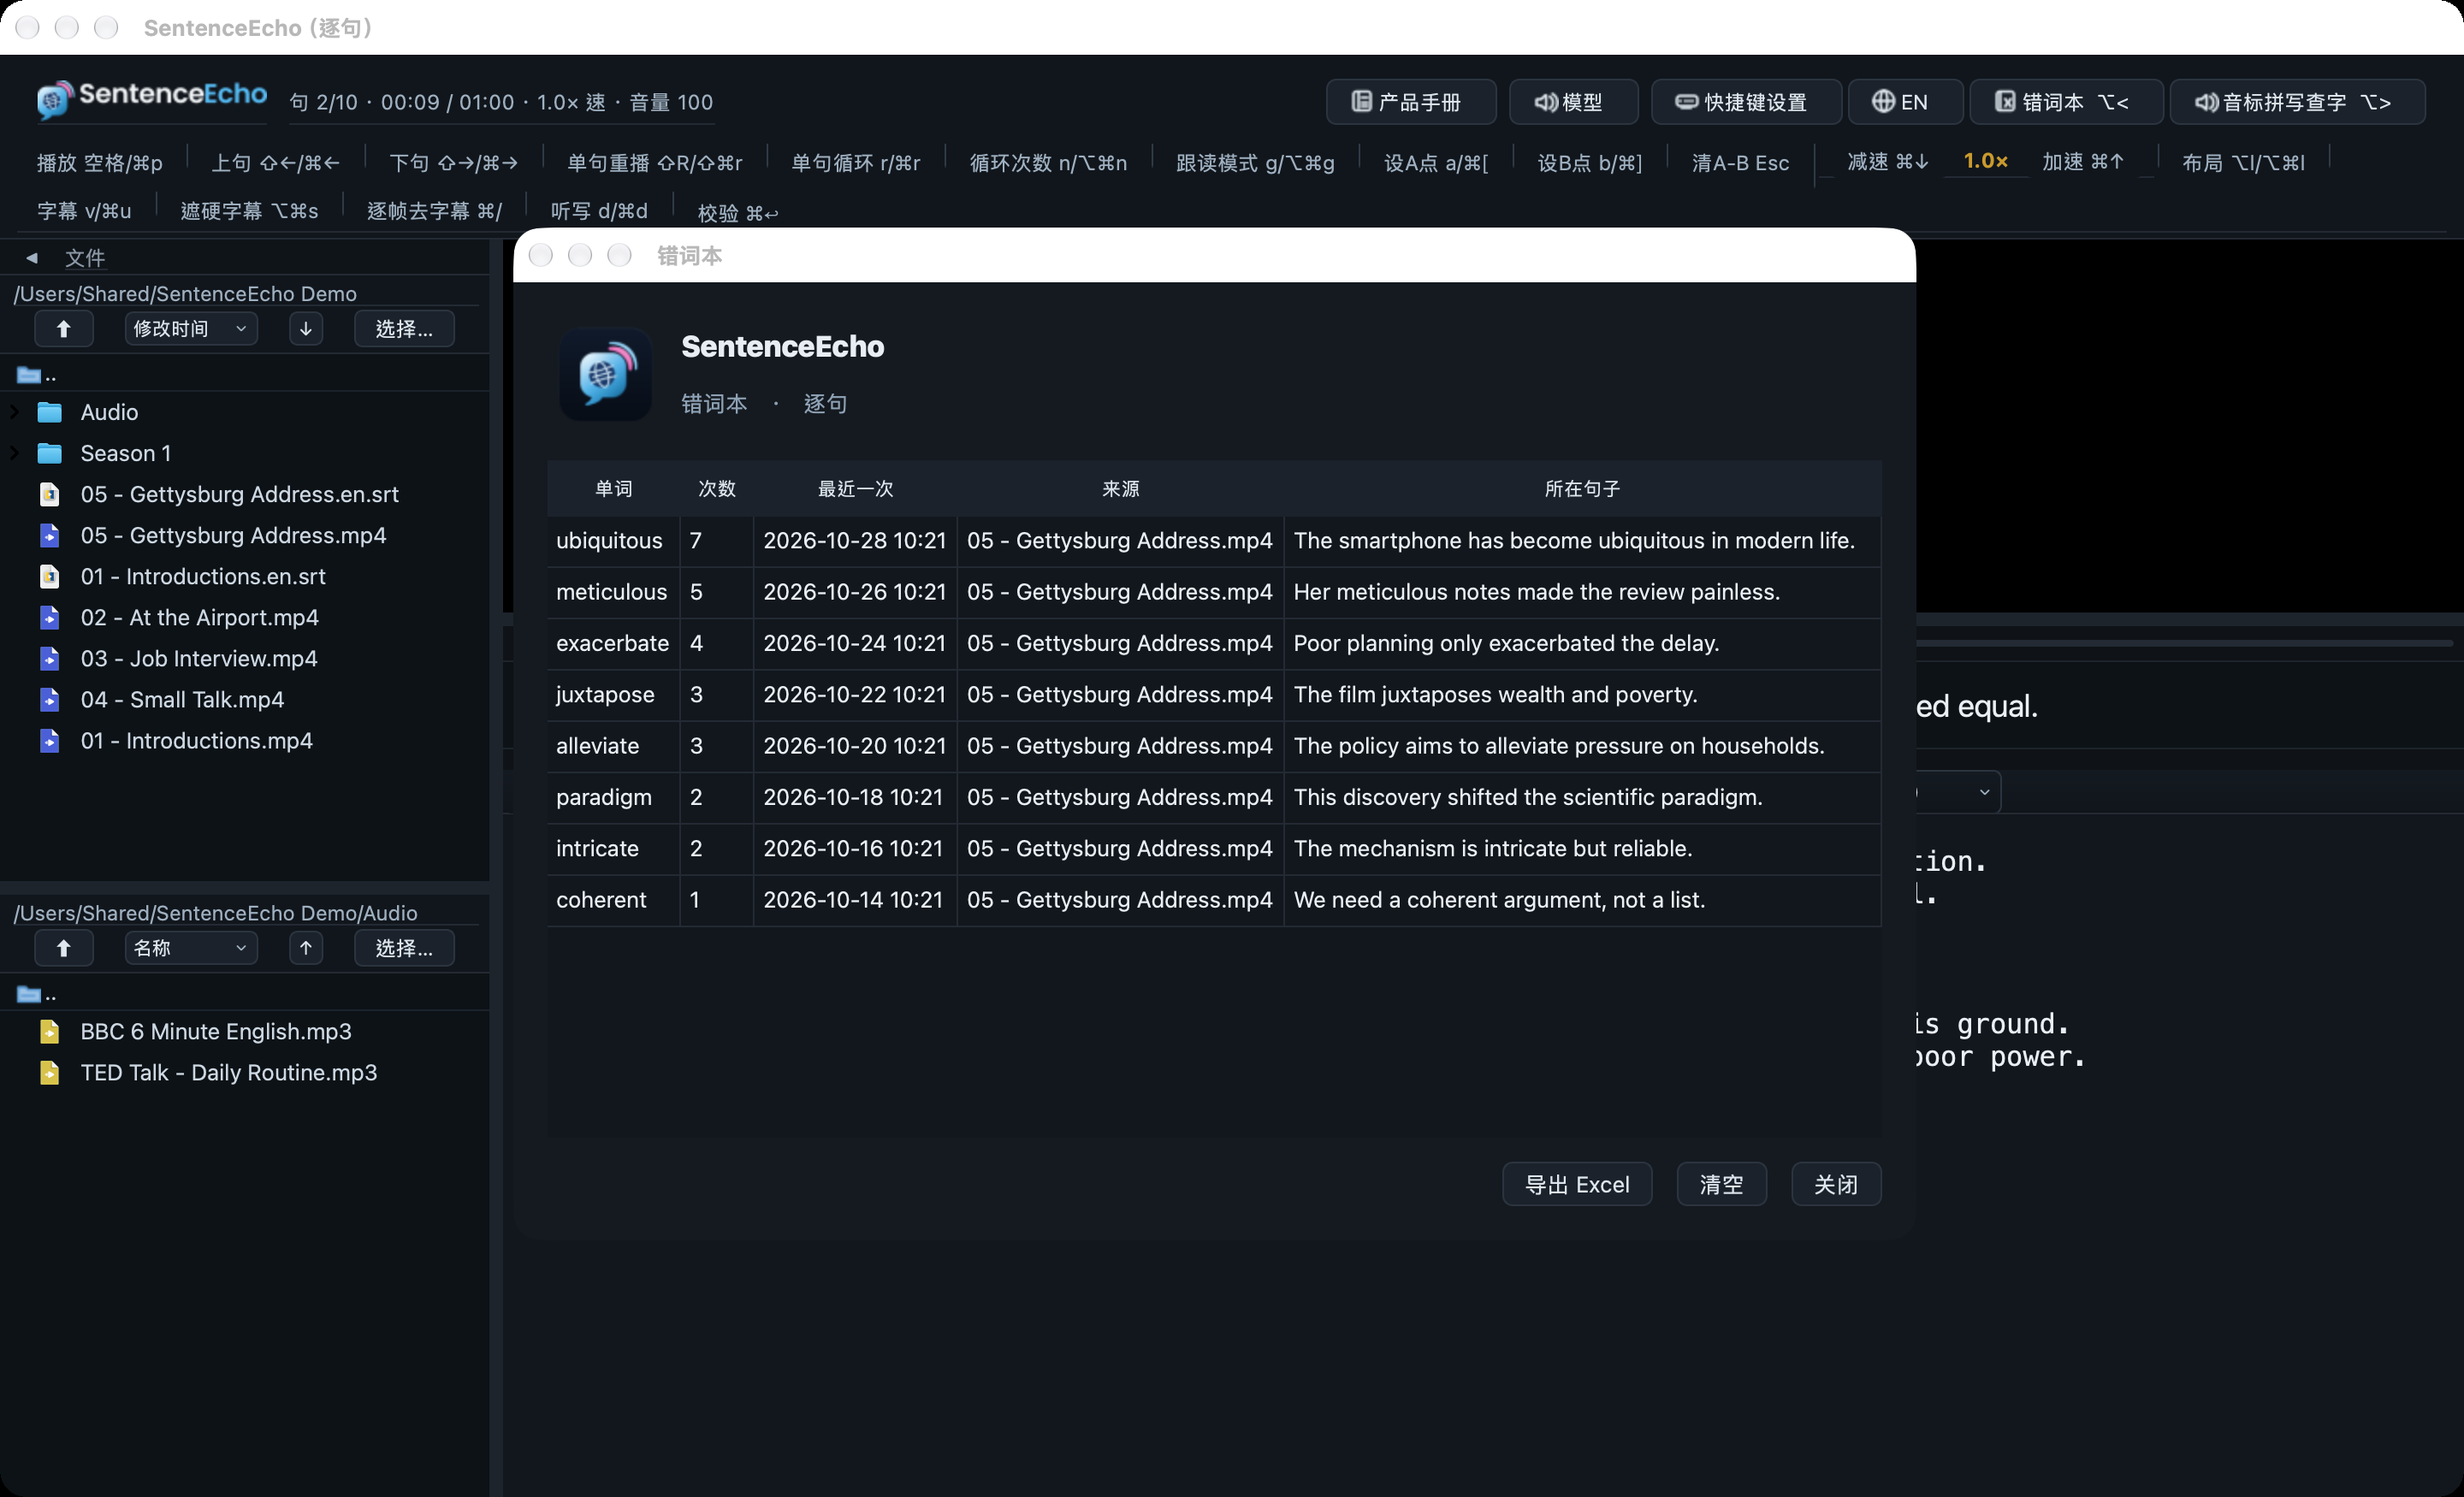
Task: Expand the Season 1 folder
Action: click(x=14, y=453)
